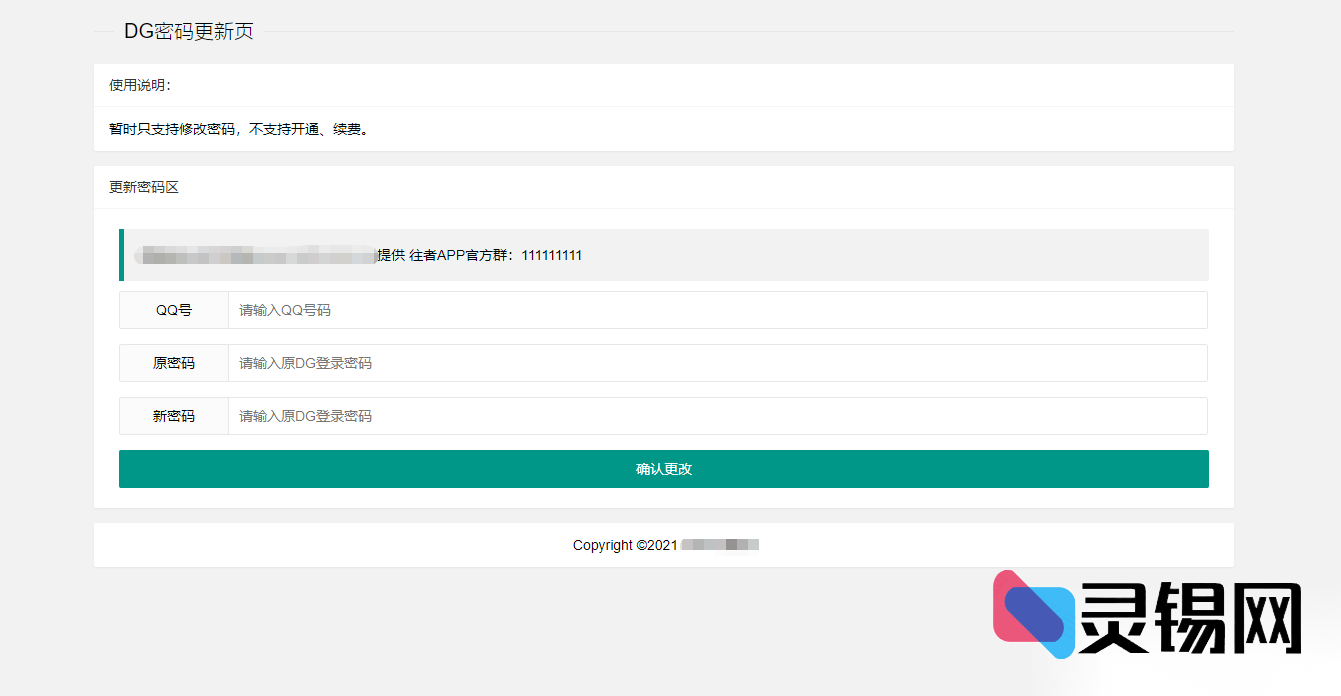Click the 更新密码区 section header
Screen dimensions: 1341x696
[144, 187]
